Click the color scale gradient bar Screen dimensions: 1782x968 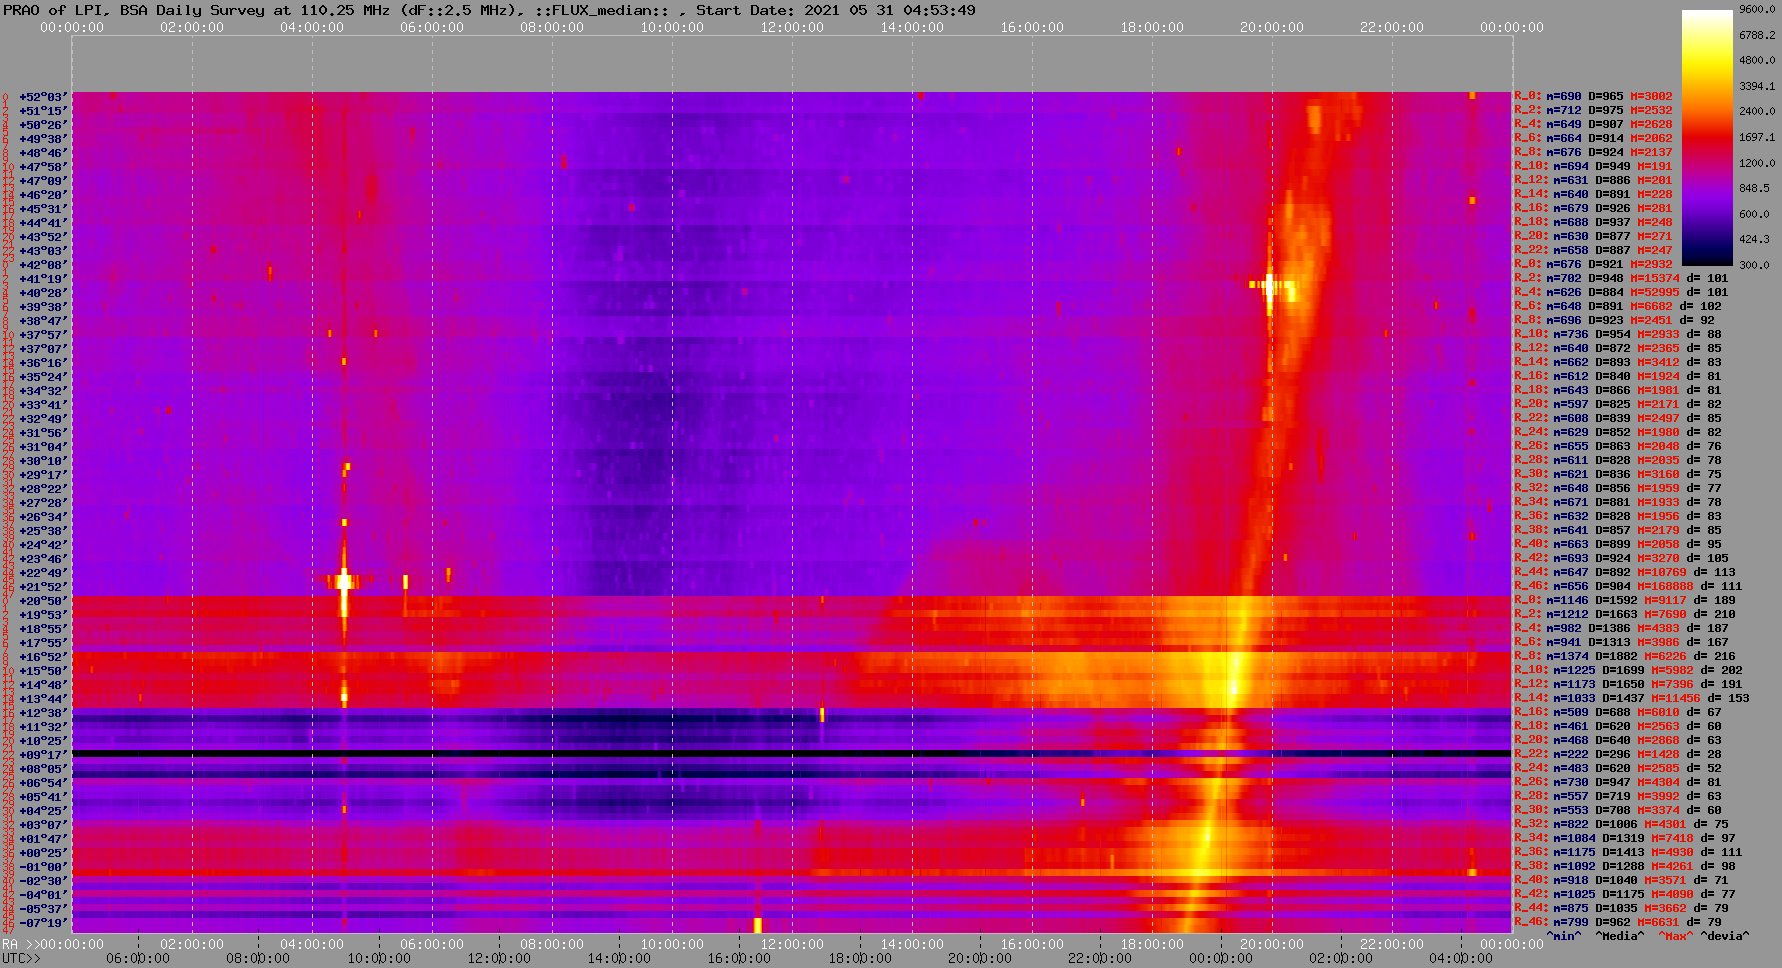pos(1707,138)
